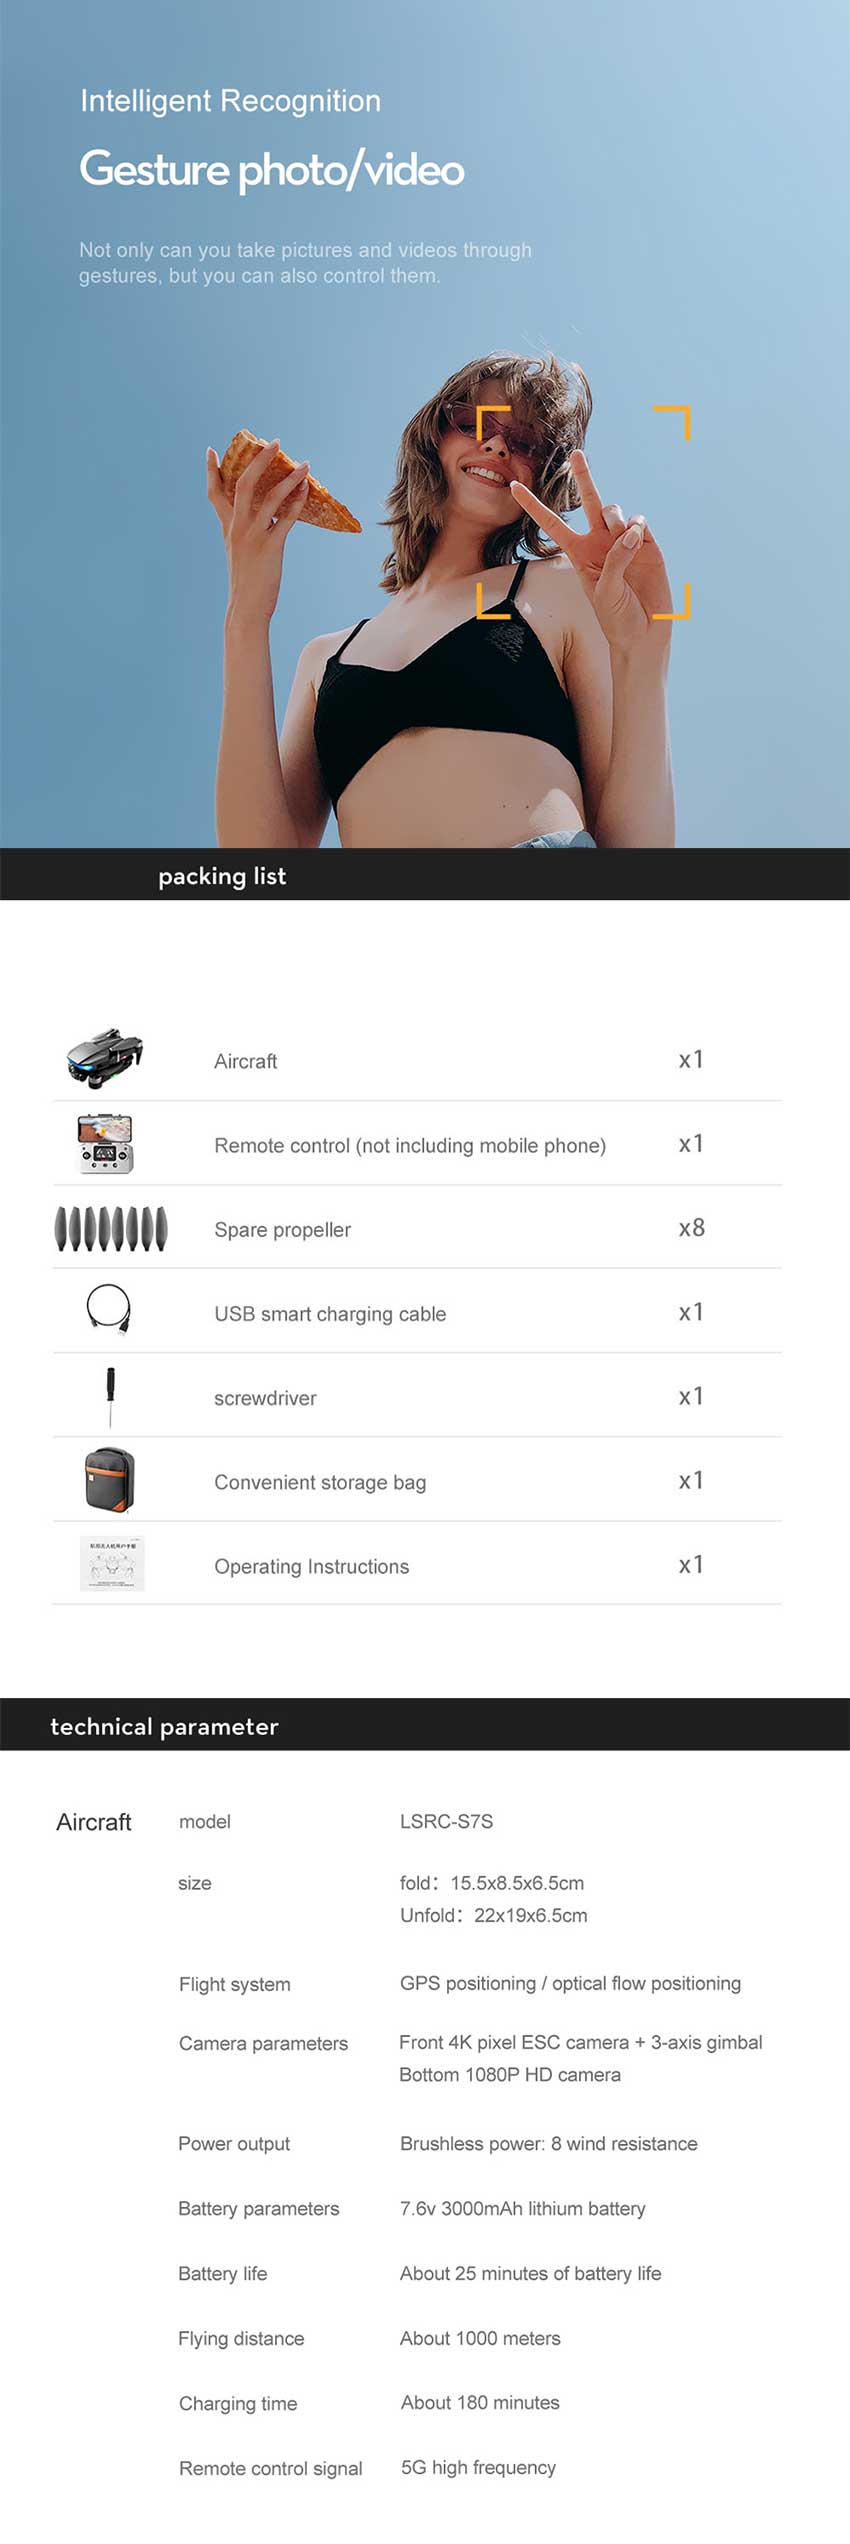Click the orange focus frame bottom-left corner
The width and height of the screenshot is (850, 2544).
tap(492, 602)
